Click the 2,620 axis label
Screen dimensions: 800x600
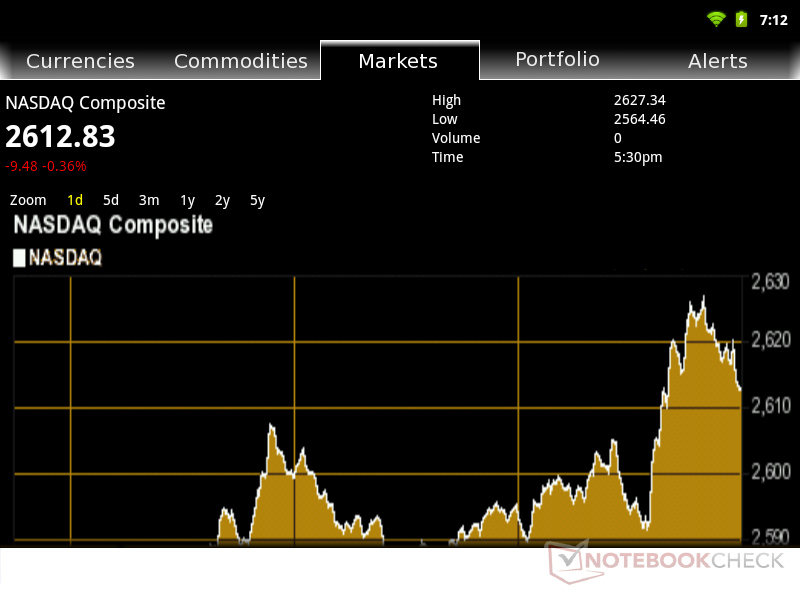770,340
